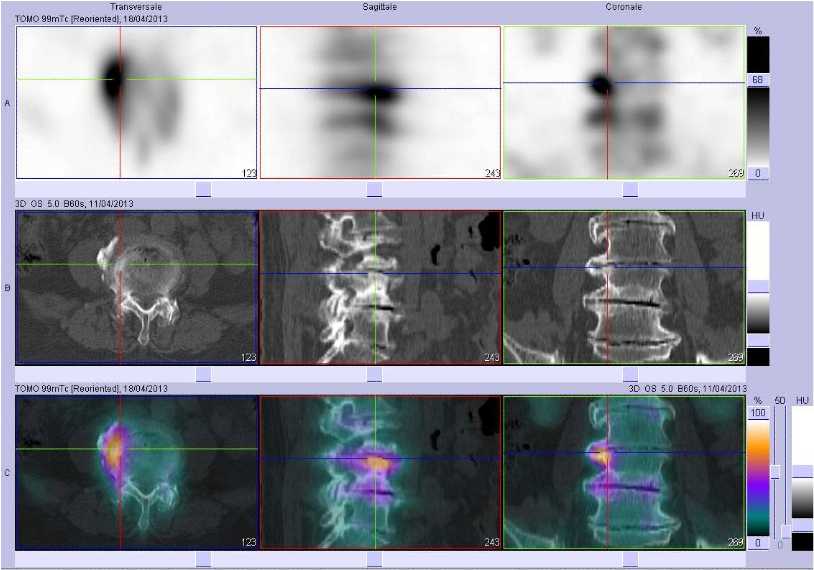Grab the slice slider handle under row A transversal view
Image resolution: width=814 pixels, height=570 pixels.
point(203,189)
